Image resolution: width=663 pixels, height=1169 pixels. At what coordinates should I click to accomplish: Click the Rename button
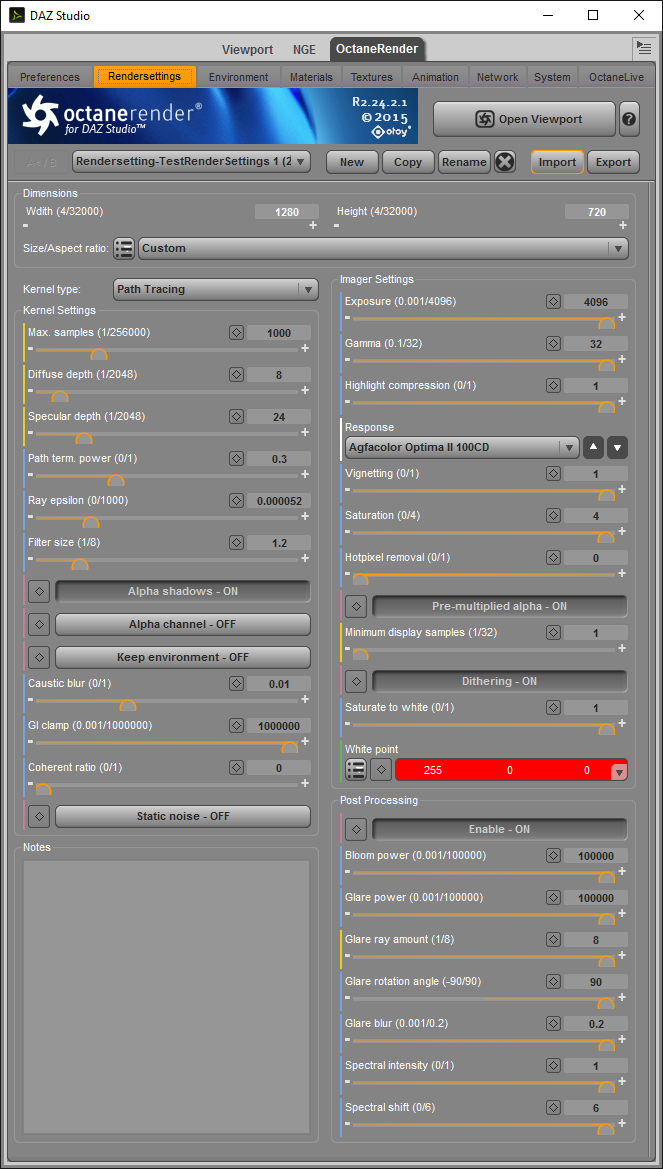tap(464, 162)
